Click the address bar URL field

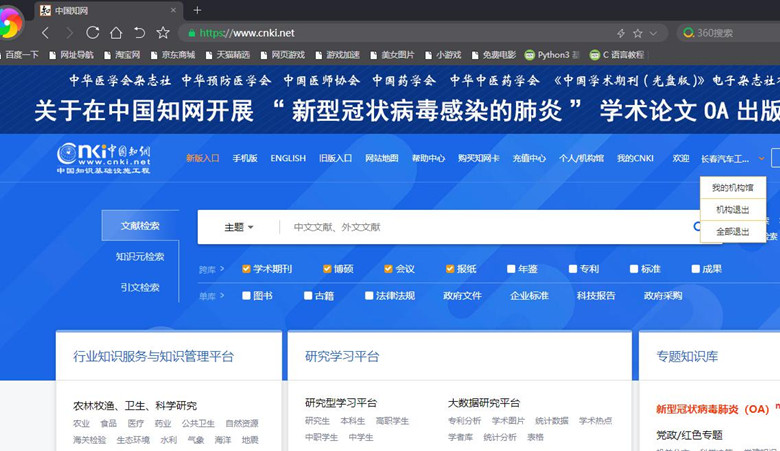[398, 33]
